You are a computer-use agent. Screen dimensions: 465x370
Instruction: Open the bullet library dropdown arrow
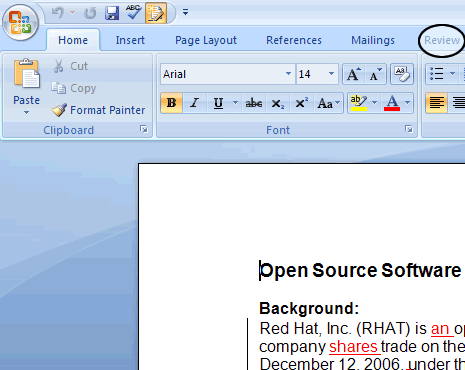click(x=452, y=74)
